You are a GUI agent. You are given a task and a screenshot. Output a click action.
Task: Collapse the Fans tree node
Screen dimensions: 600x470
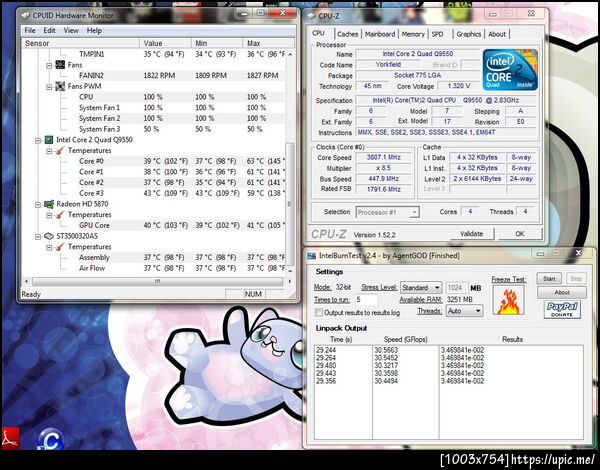pos(49,65)
